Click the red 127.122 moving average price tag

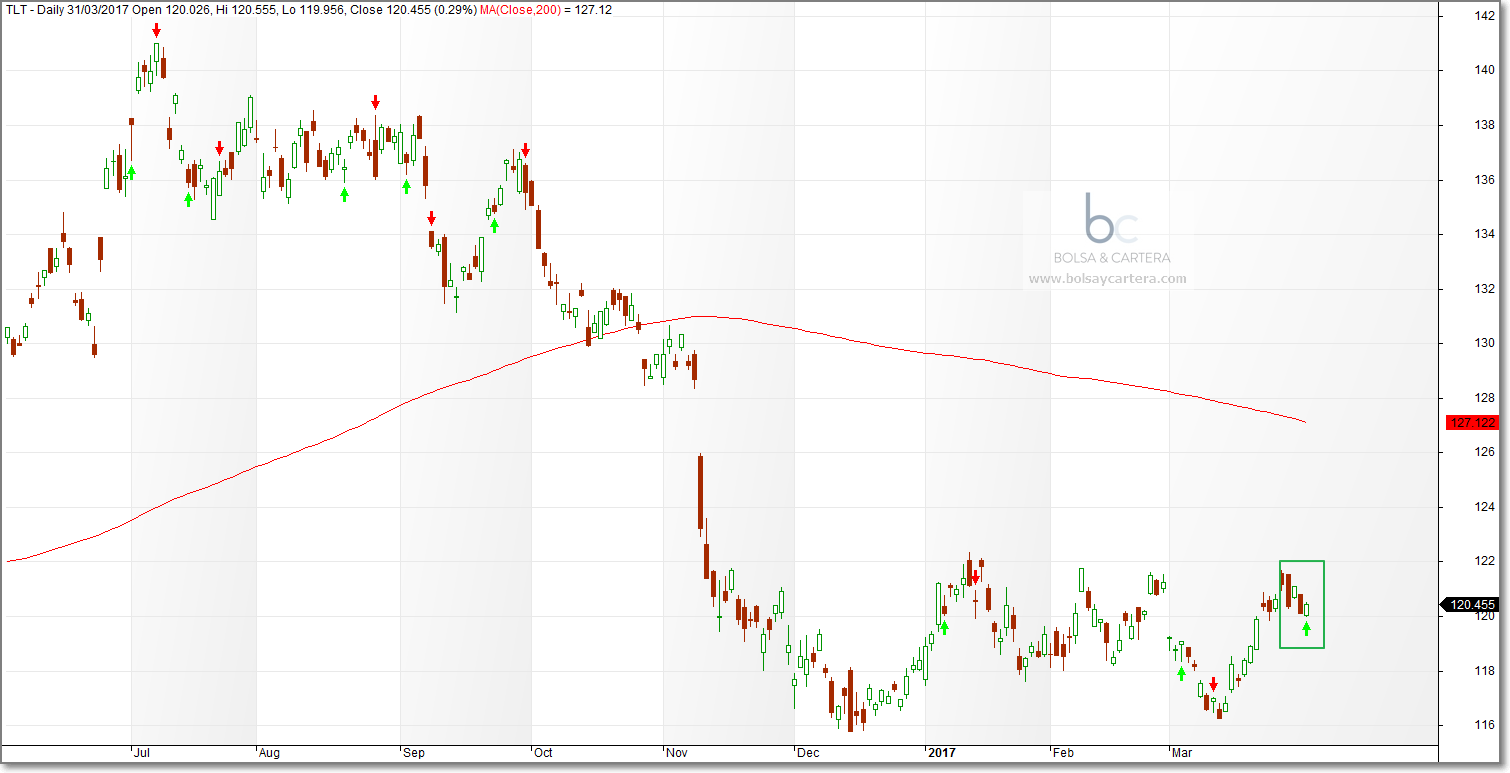1471,423
